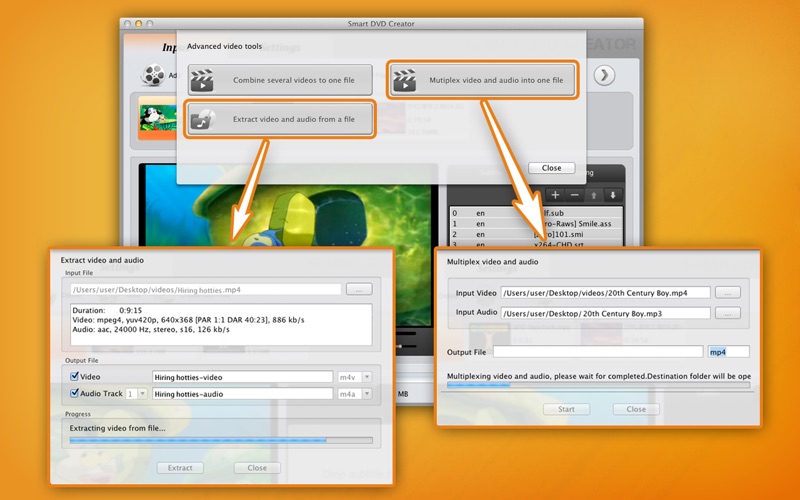Browse for Input Audio file
Image resolution: width=800 pixels, height=500 pixels.
pos(728,313)
